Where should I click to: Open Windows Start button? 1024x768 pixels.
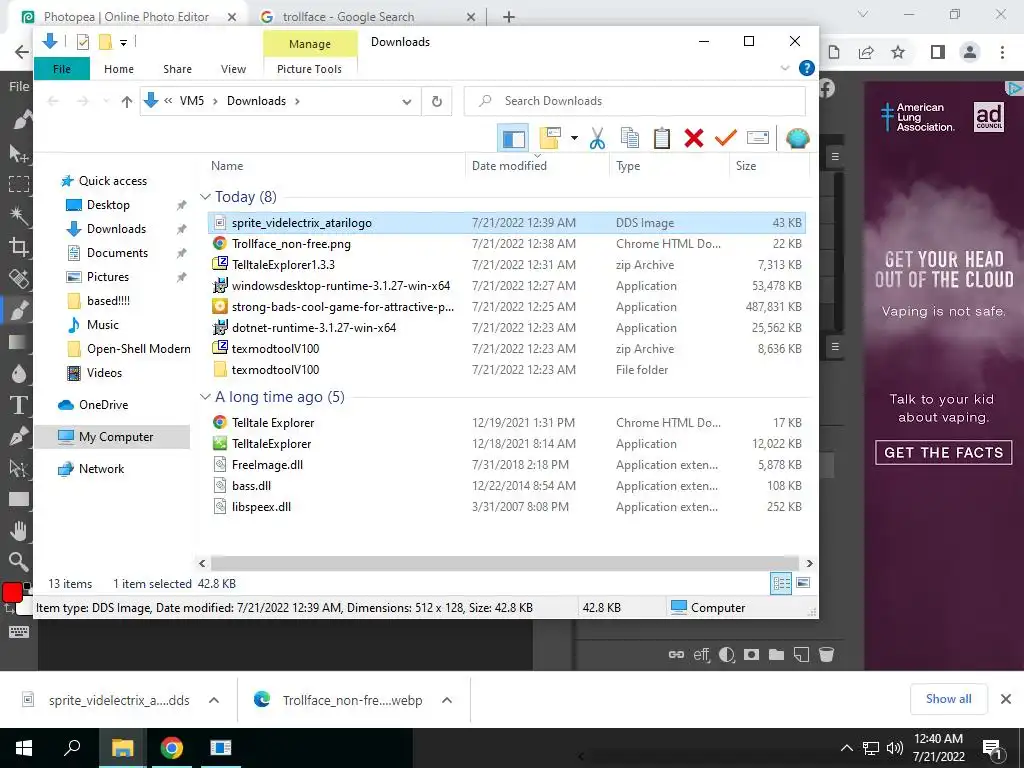point(24,748)
